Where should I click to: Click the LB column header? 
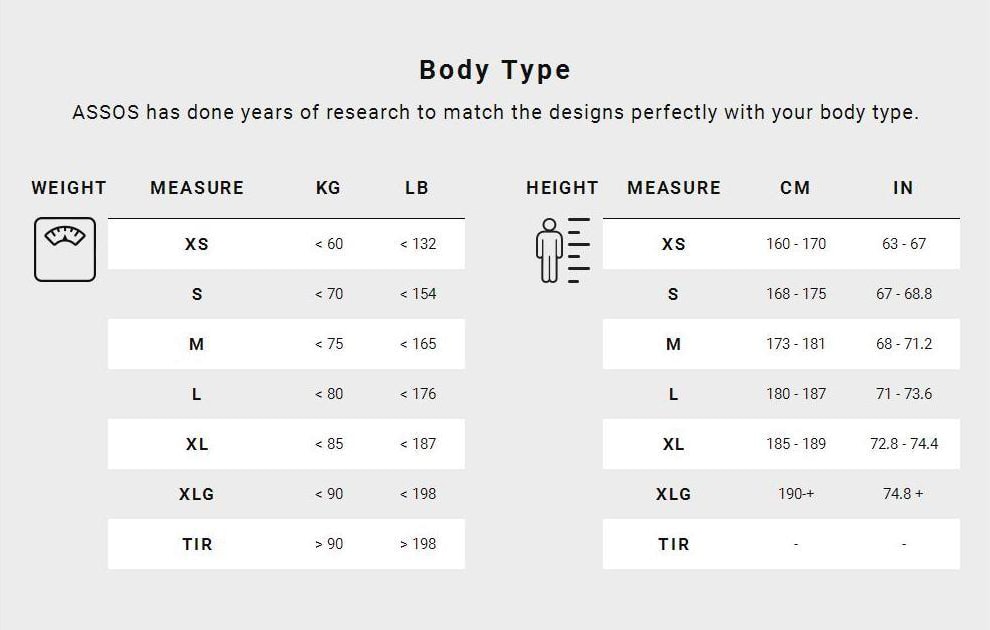point(417,188)
